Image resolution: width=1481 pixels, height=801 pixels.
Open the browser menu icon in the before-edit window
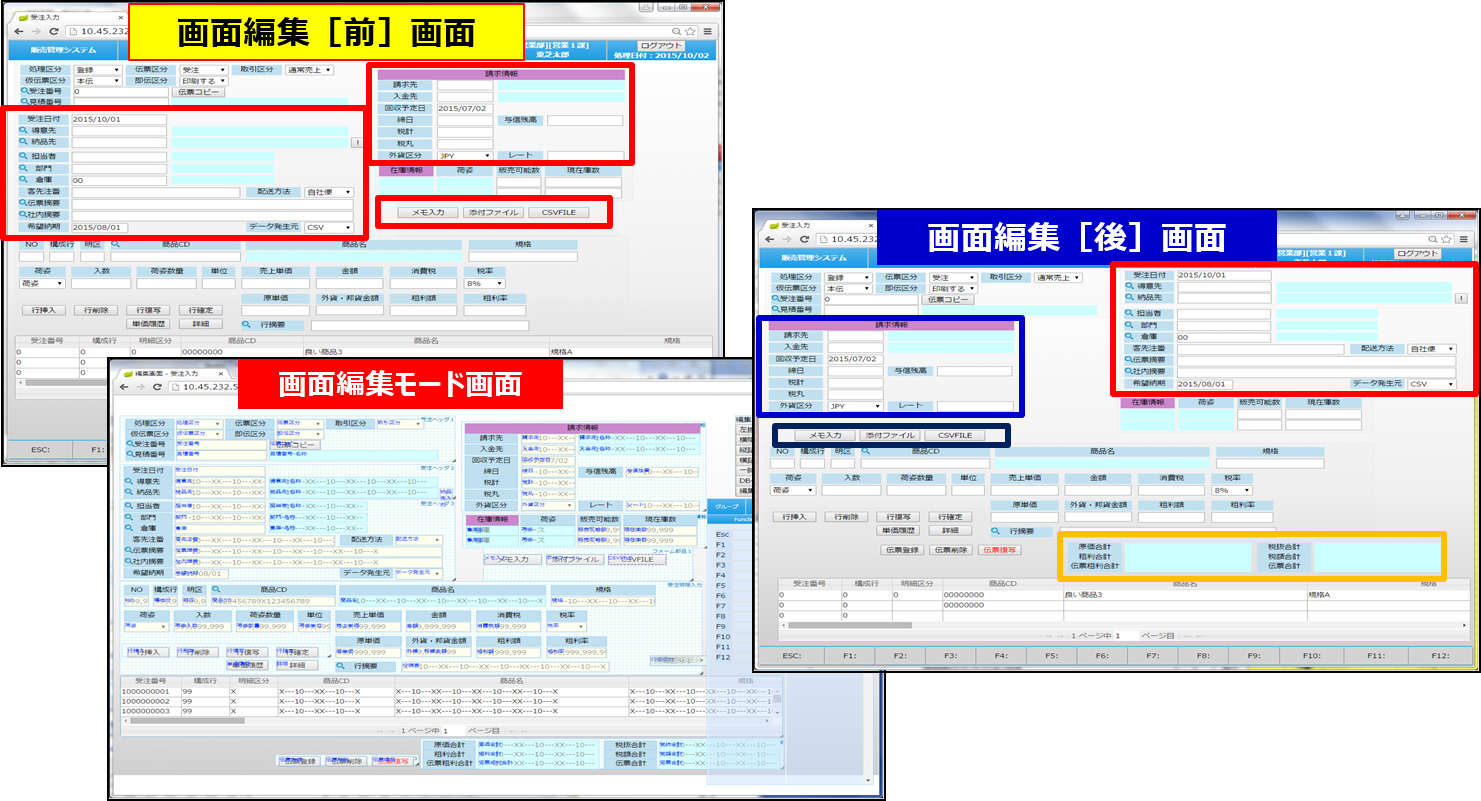[707, 32]
